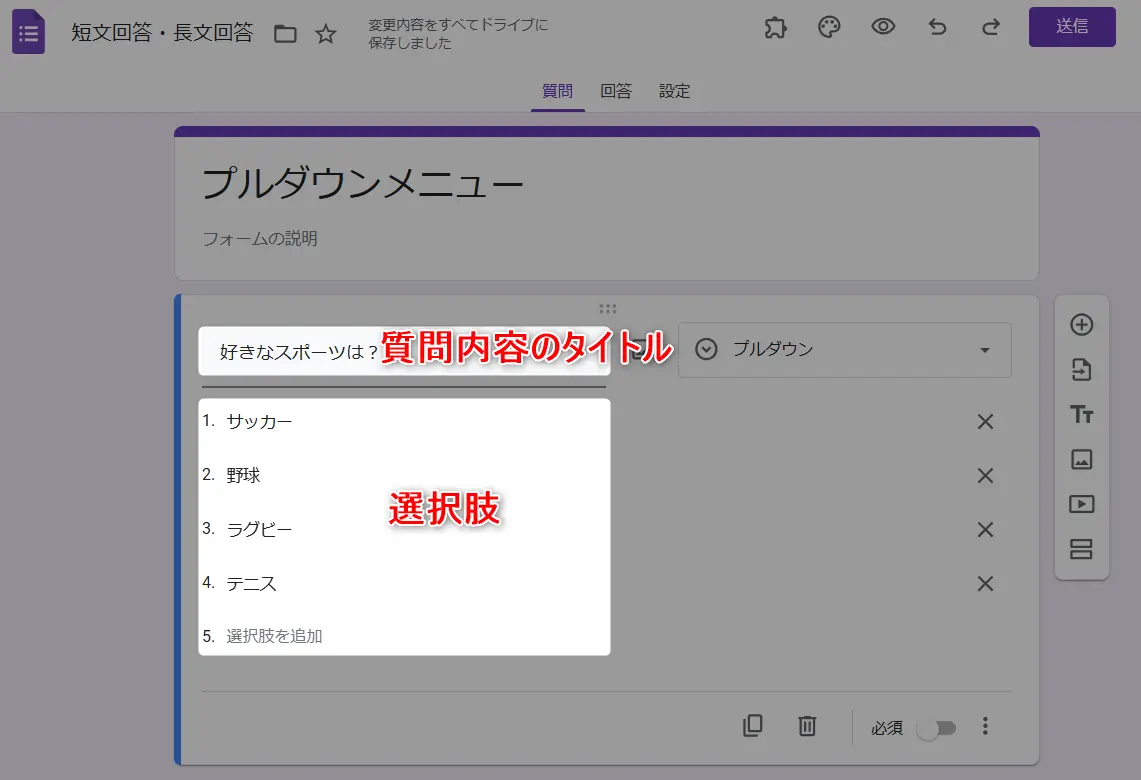Click the drag handle dots above the question
1141x780 pixels.
coord(608,309)
